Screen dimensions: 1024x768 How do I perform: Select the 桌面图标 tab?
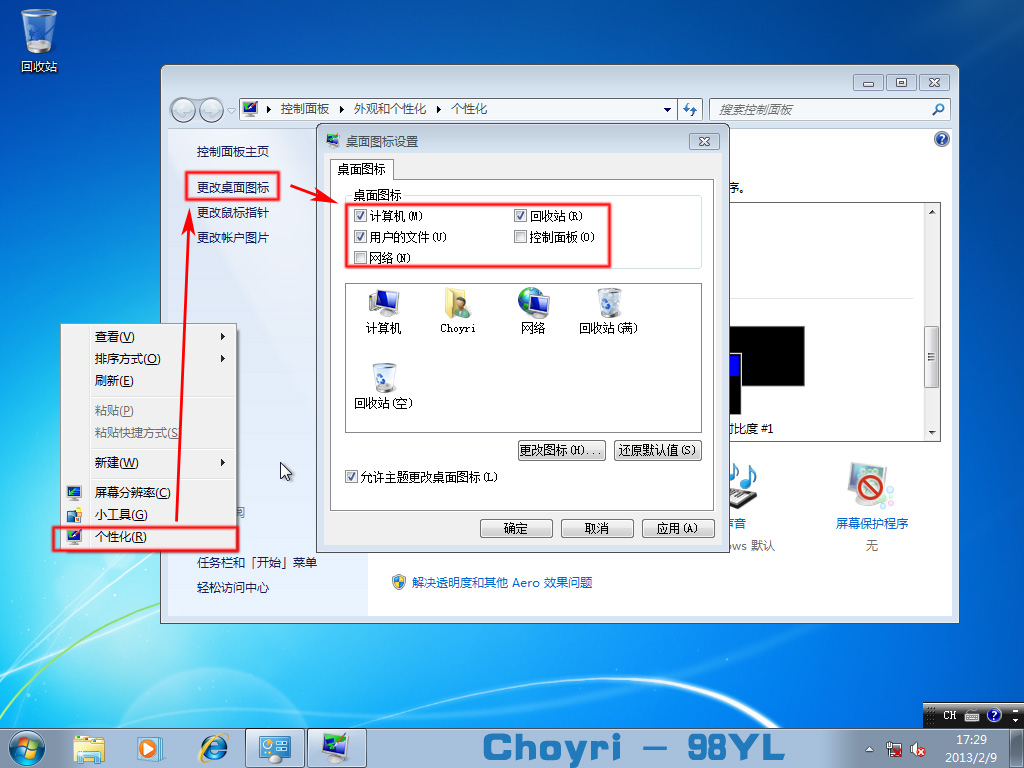click(x=361, y=169)
